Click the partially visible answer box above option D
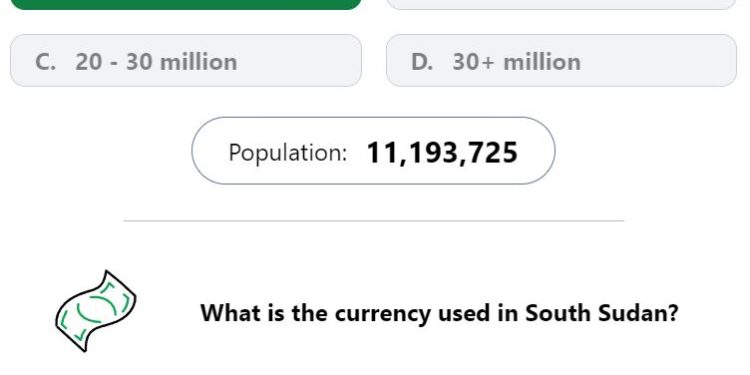The width and height of the screenshot is (750, 375). 561,4
